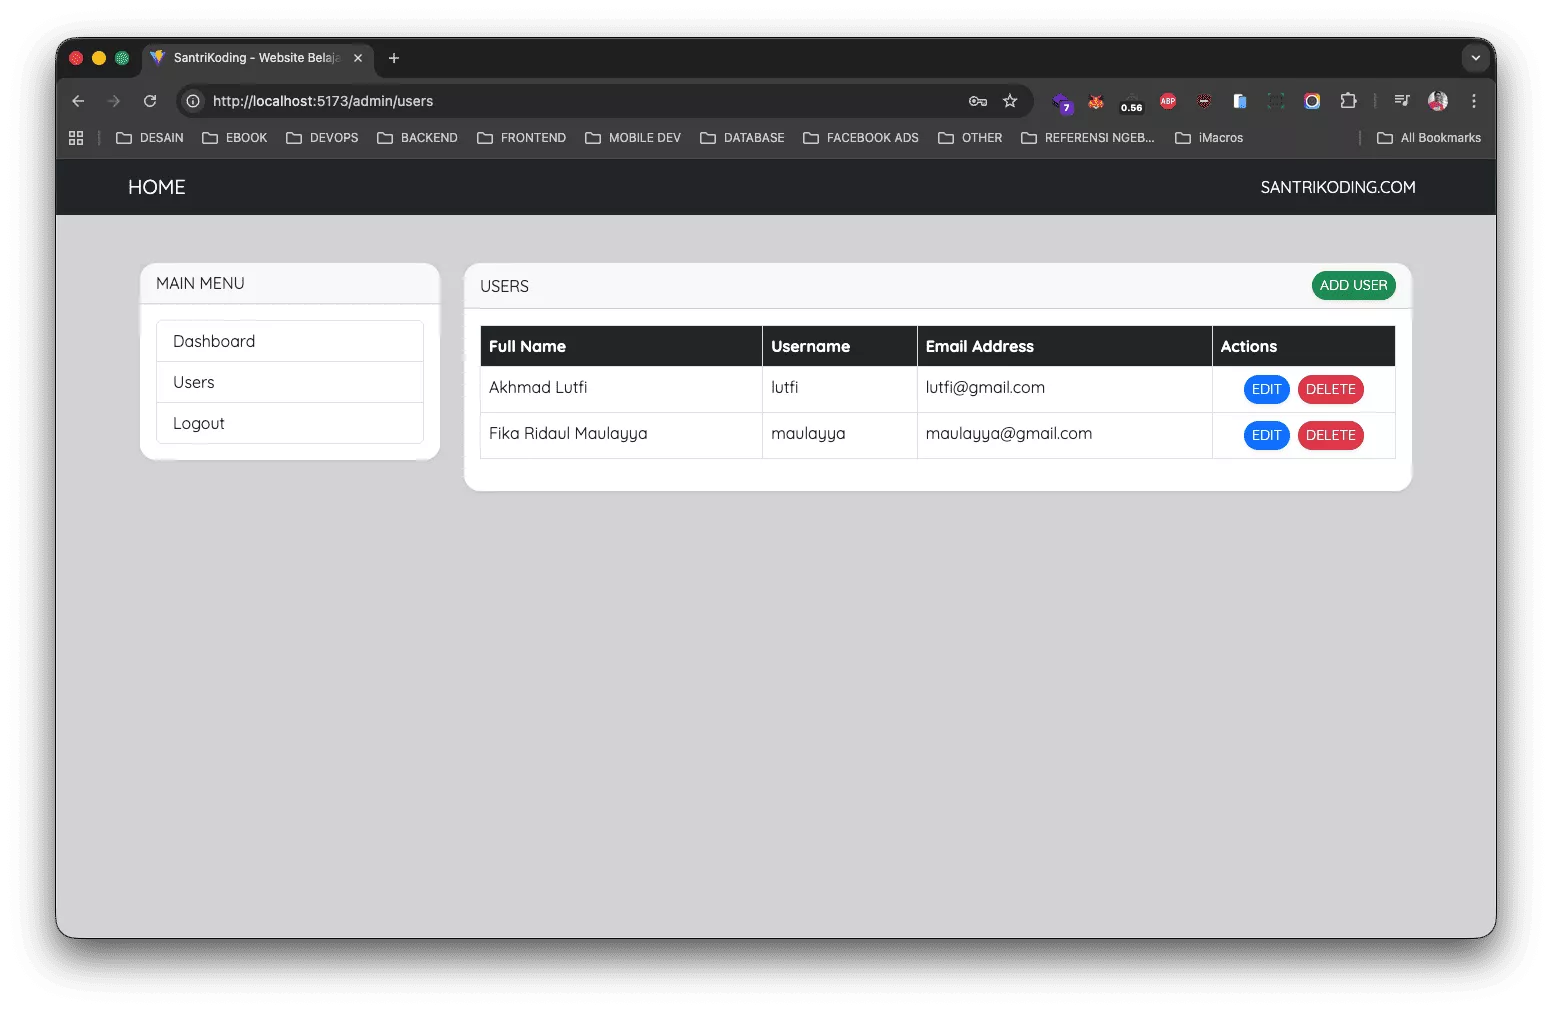The image size is (1552, 1012).
Task: Open the All Bookmarks folder
Action: click(1429, 138)
